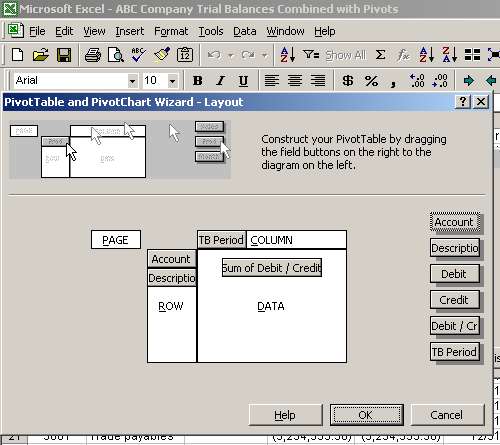Open the Window menu
Image resolution: width=500 pixels, height=445 pixels.
point(285,31)
